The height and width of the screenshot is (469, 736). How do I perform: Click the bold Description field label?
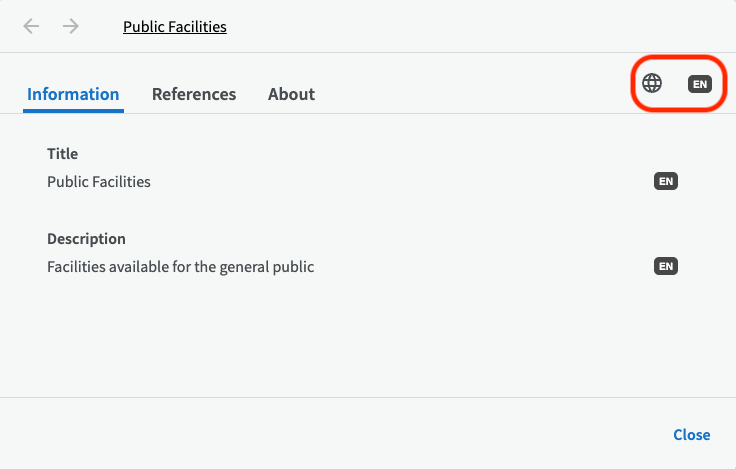click(86, 239)
